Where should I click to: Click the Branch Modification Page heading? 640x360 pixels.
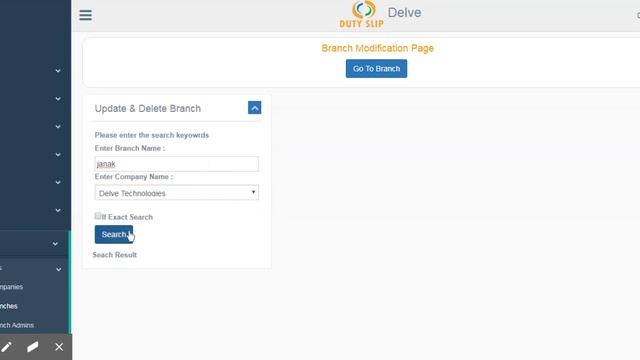click(x=378, y=48)
